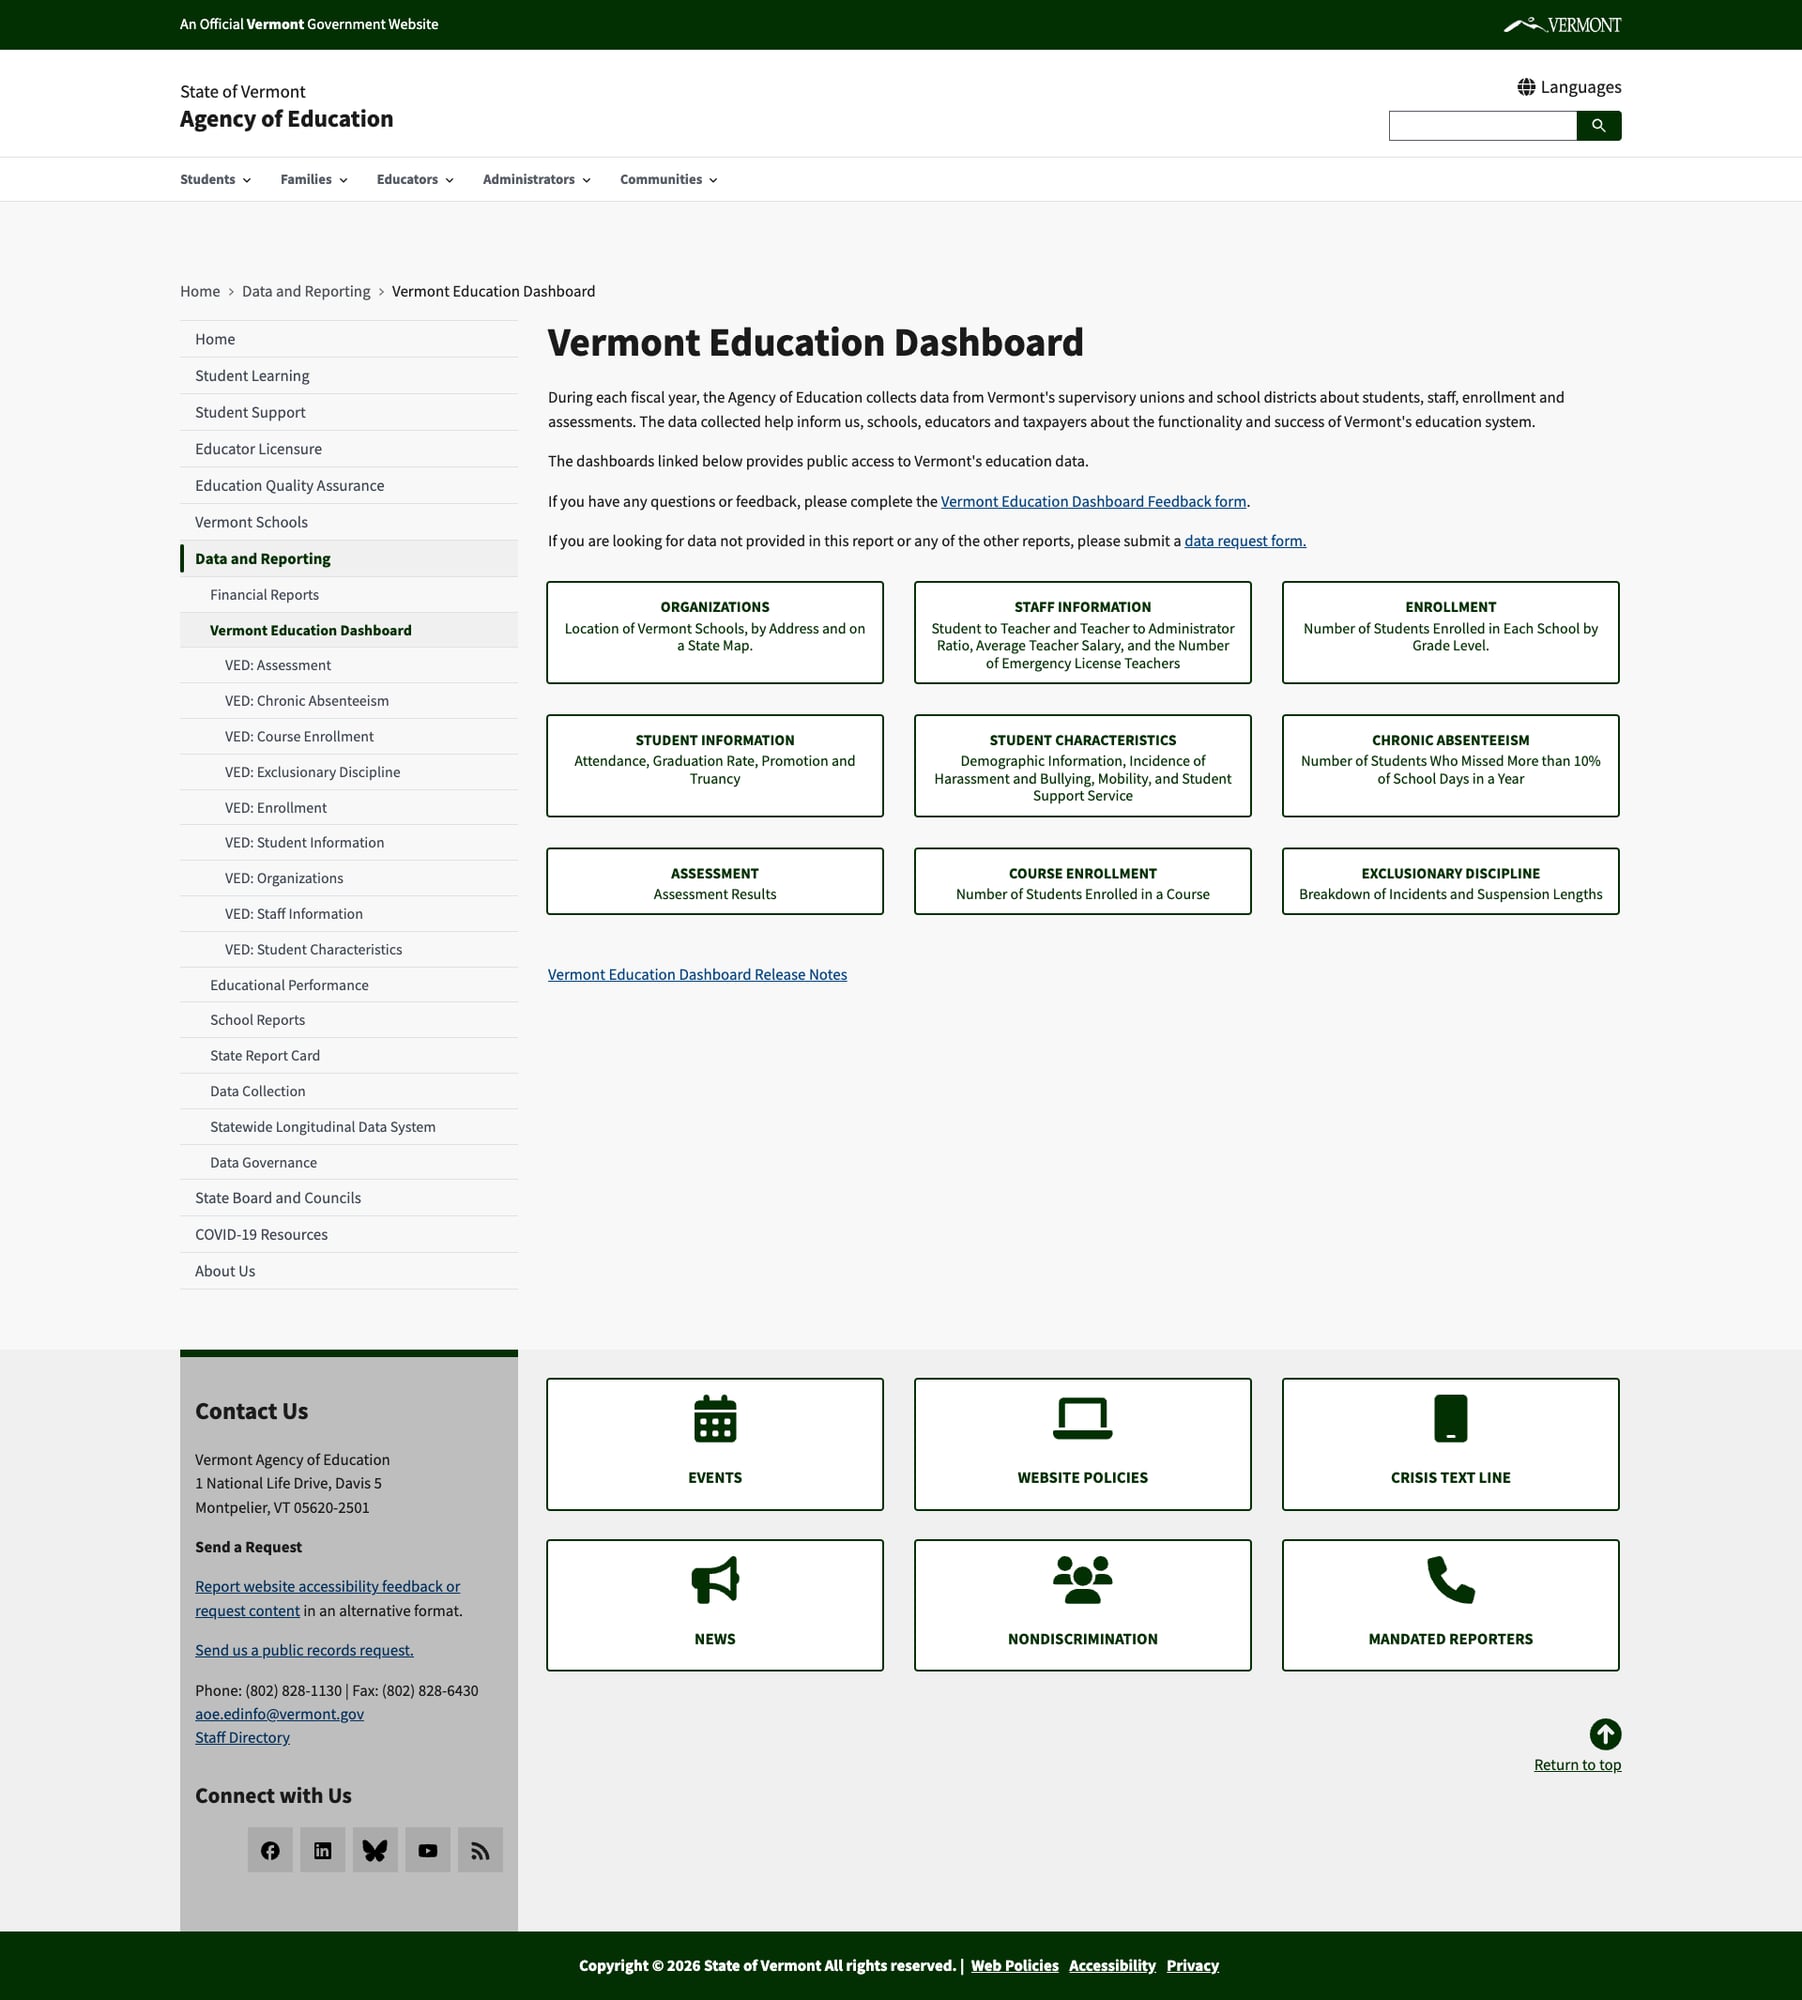Open the Student Information dashboard card
This screenshot has height=2000, width=1802.
pyautogui.click(x=715, y=765)
